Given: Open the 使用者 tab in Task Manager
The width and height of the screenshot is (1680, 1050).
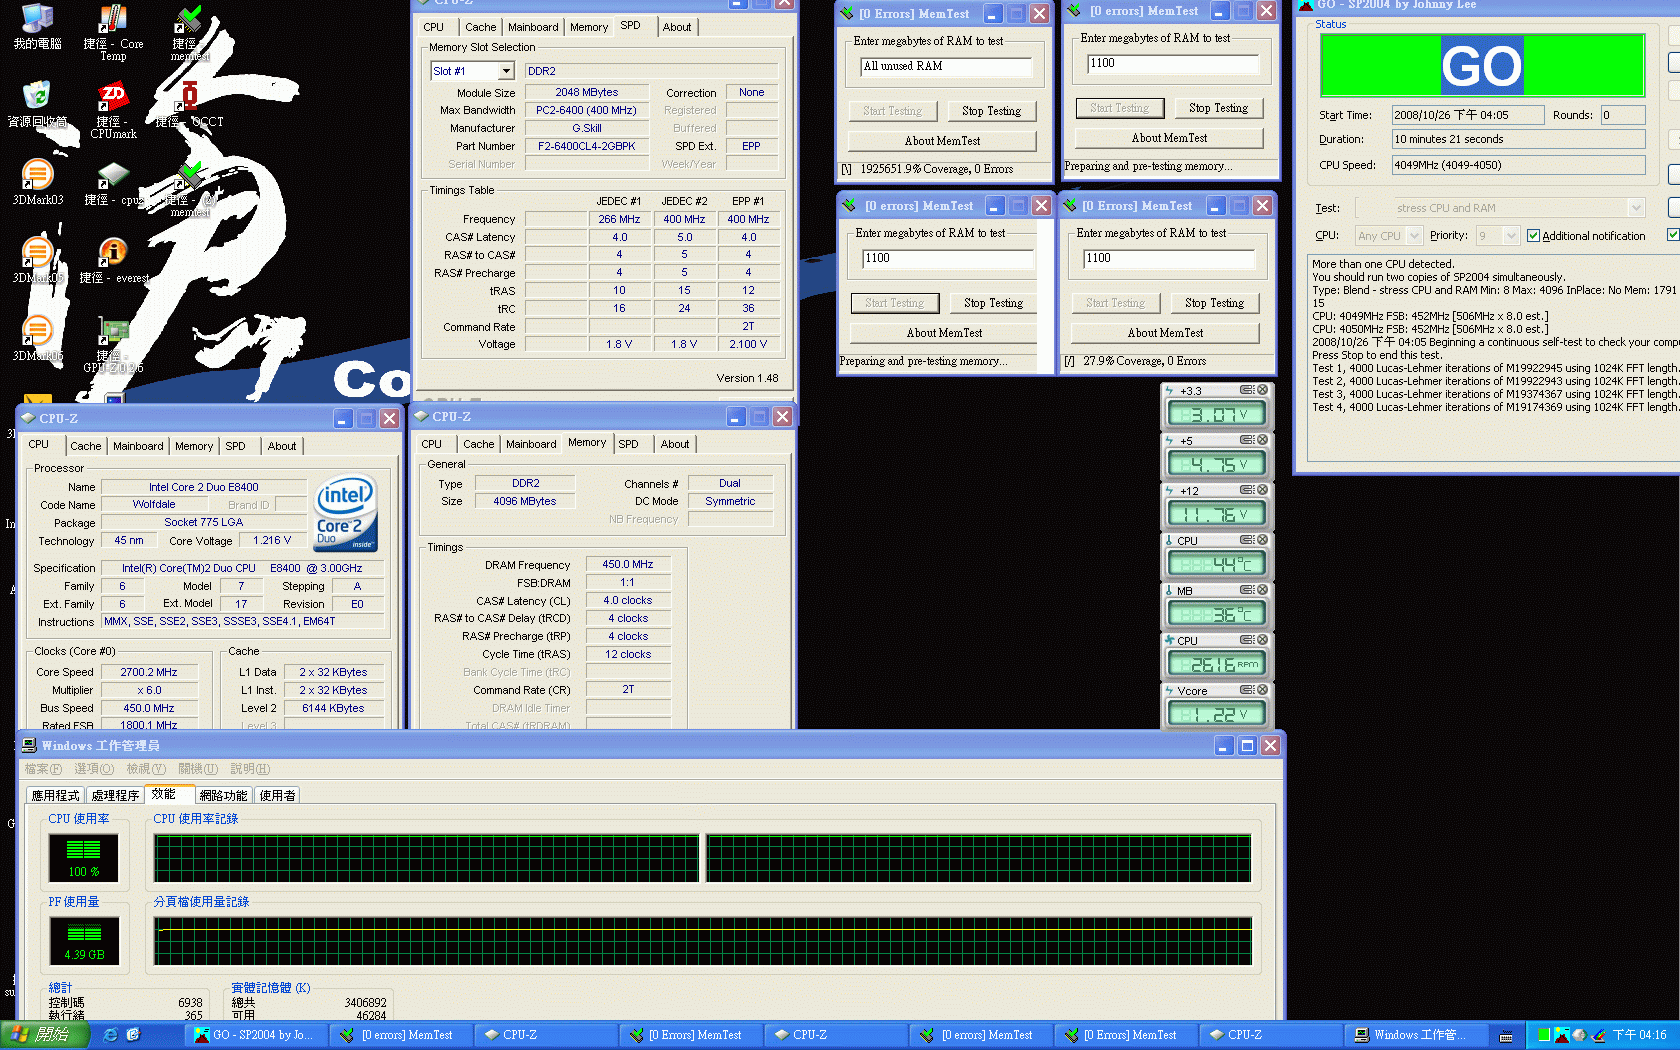Looking at the screenshot, I should pos(277,795).
